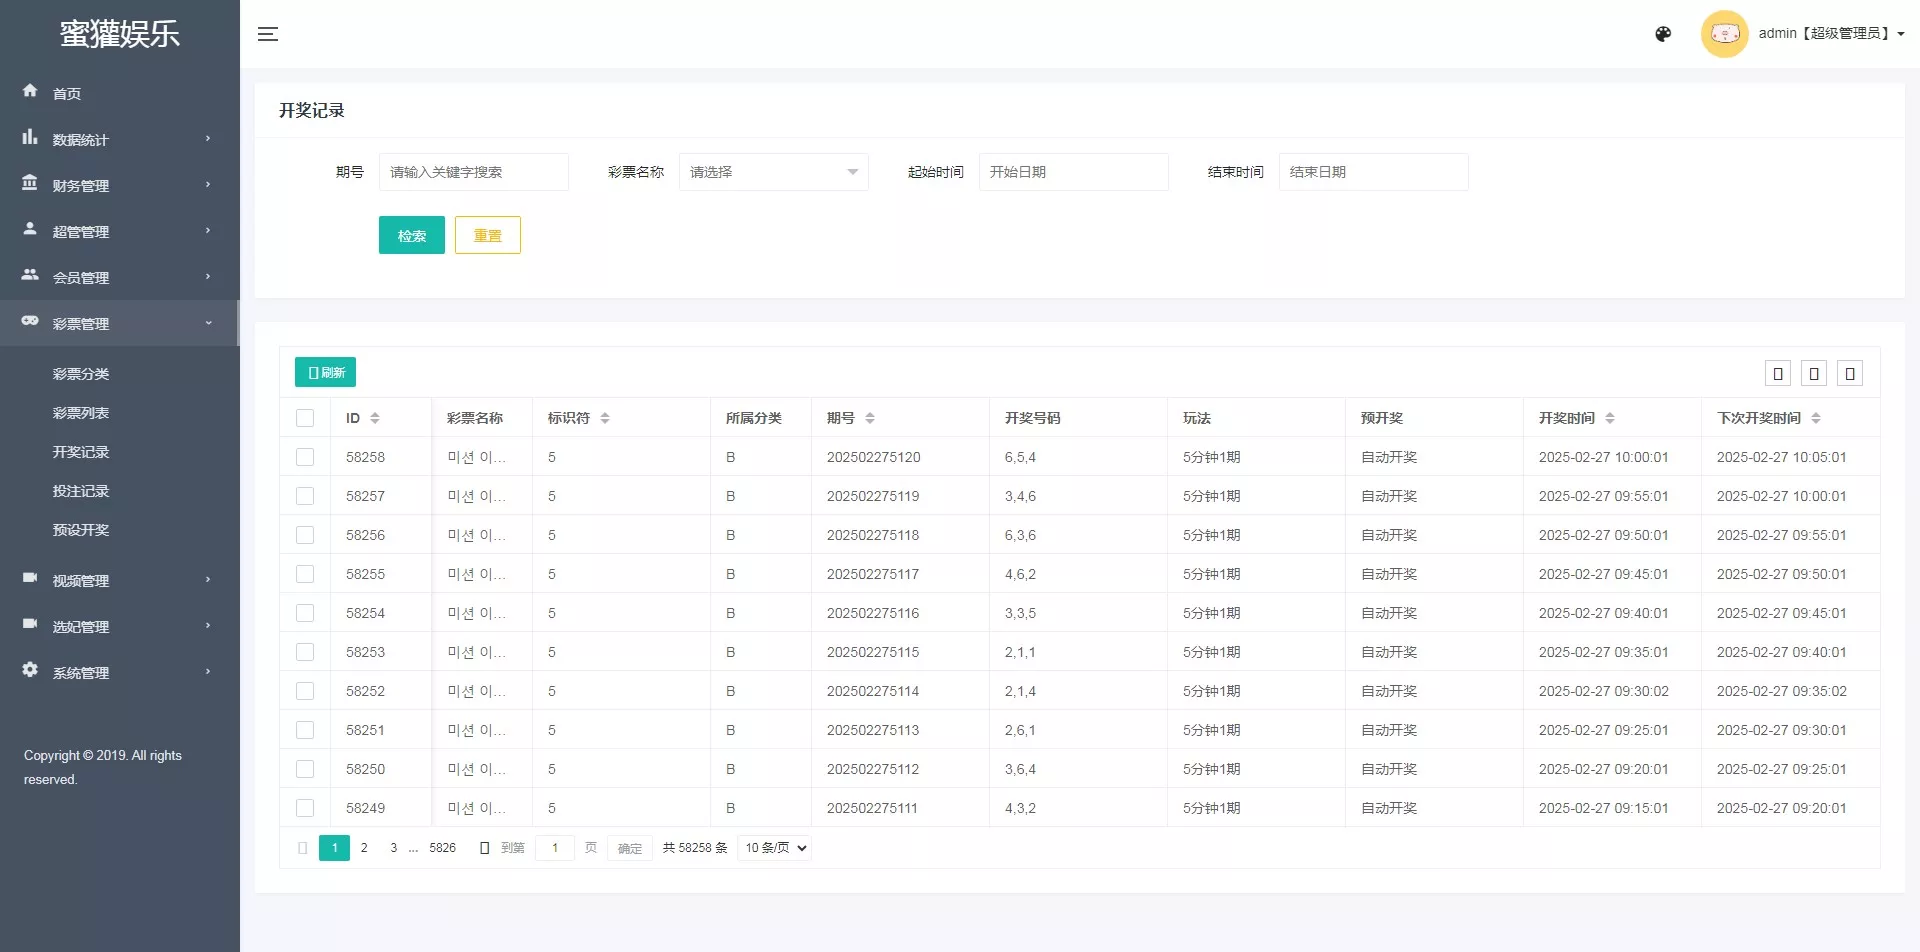The height and width of the screenshot is (952, 1920).
Task: Change the 10 条/页 page size dropdown
Action: (774, 848)
